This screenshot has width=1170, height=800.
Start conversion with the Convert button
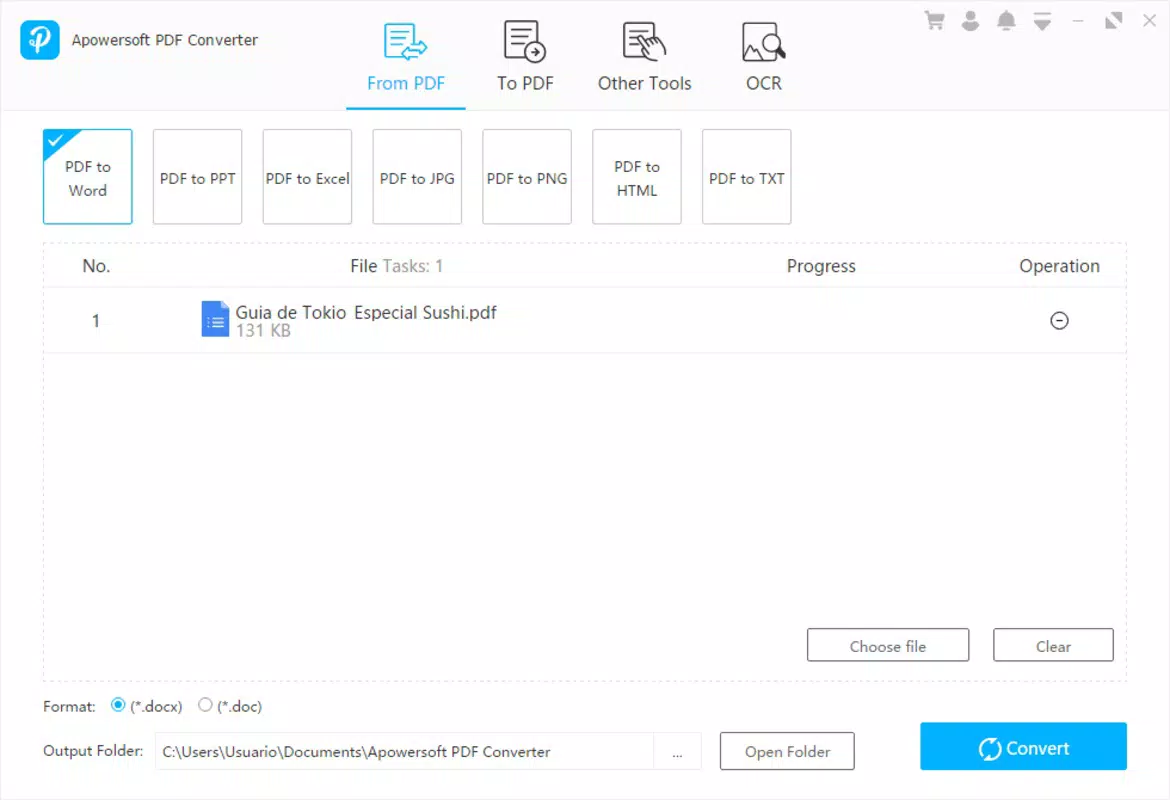[x=1023, y=746]
